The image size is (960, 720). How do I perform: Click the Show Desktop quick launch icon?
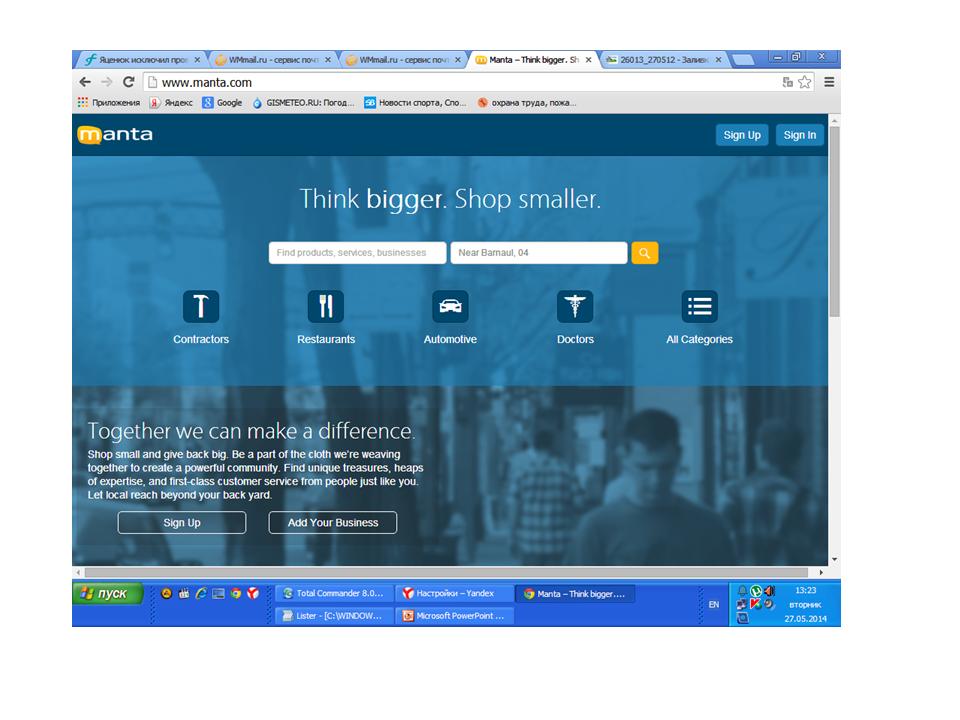(219, 593)
